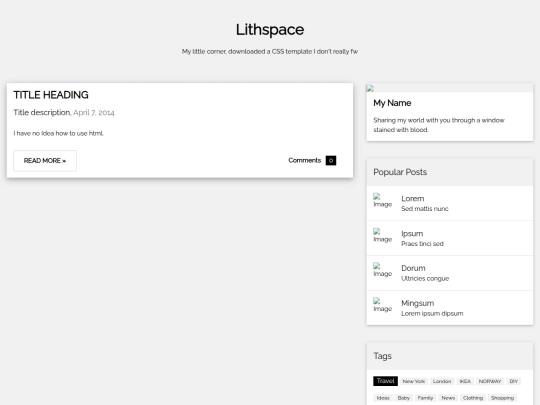Click the Popular Posts heading
This screenshot has height=405, width=540.
[x=400, y=172]
